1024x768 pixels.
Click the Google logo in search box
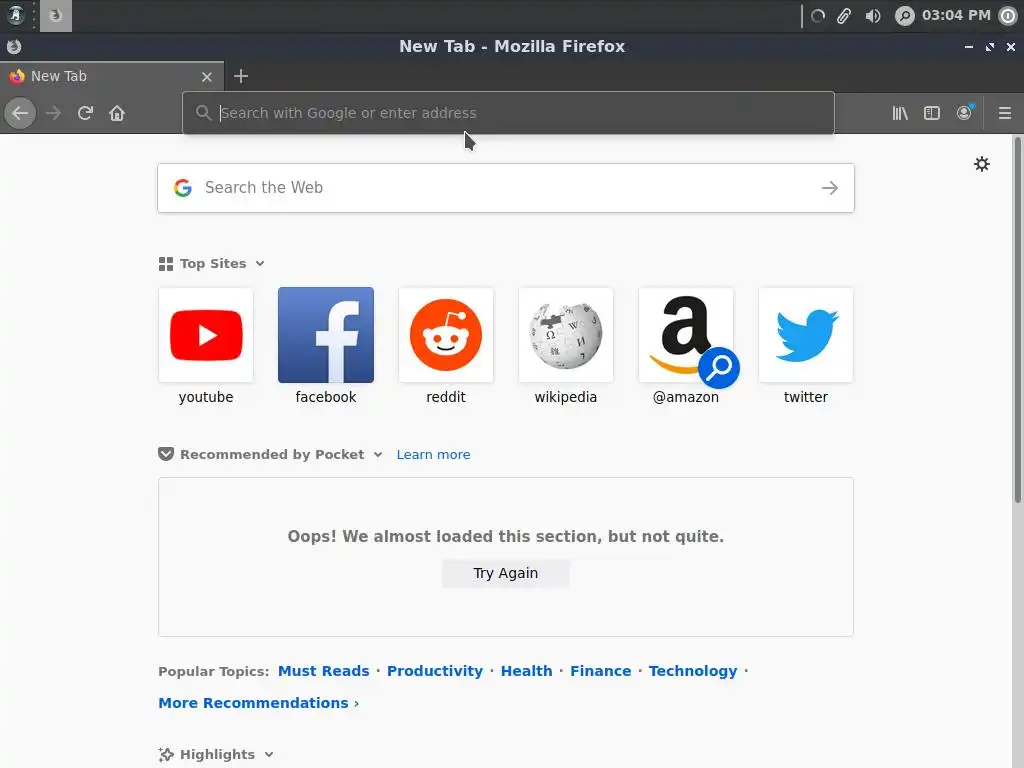[183, 188]
